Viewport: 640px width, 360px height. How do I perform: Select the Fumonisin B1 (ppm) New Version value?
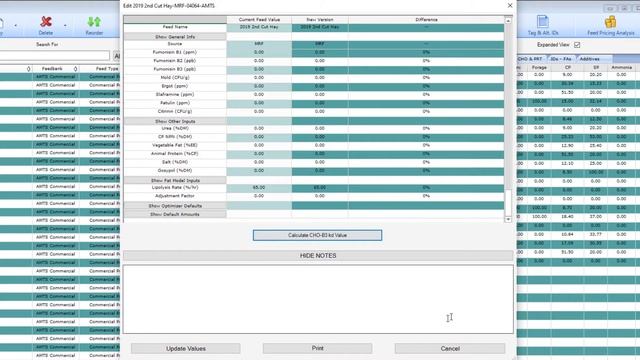(320, 52)
